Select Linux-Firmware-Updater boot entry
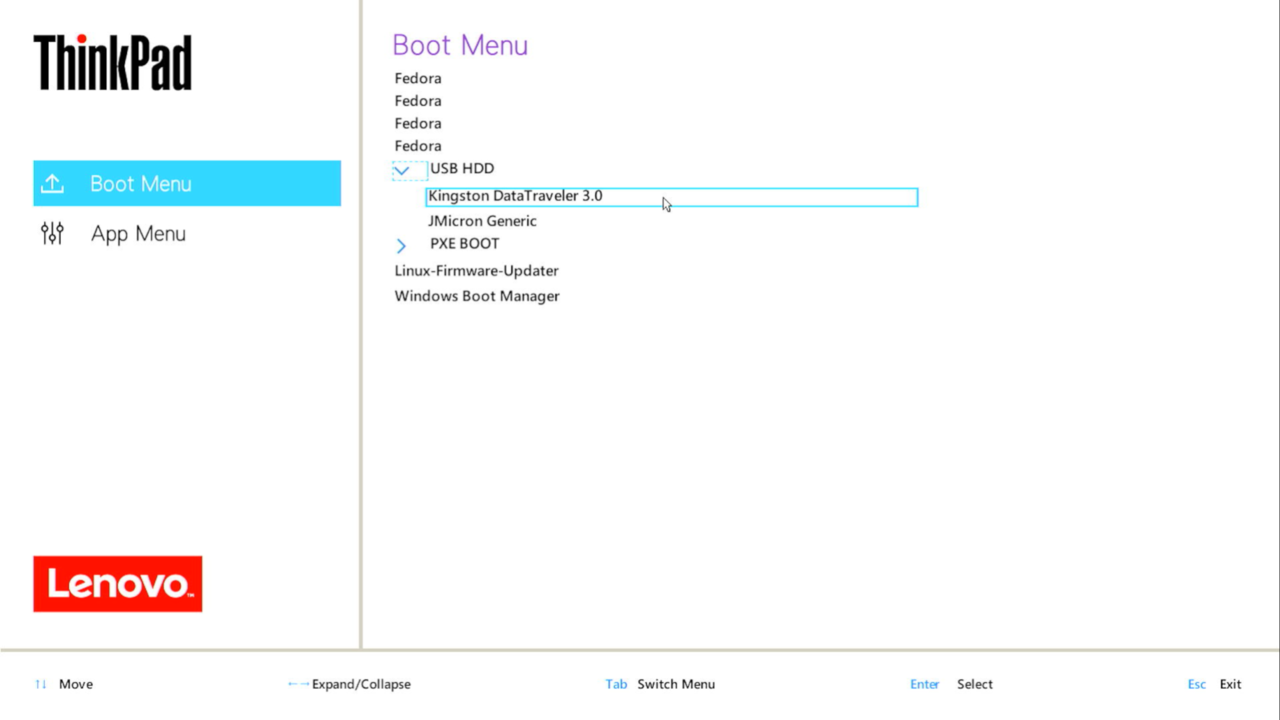 [476, 271]
